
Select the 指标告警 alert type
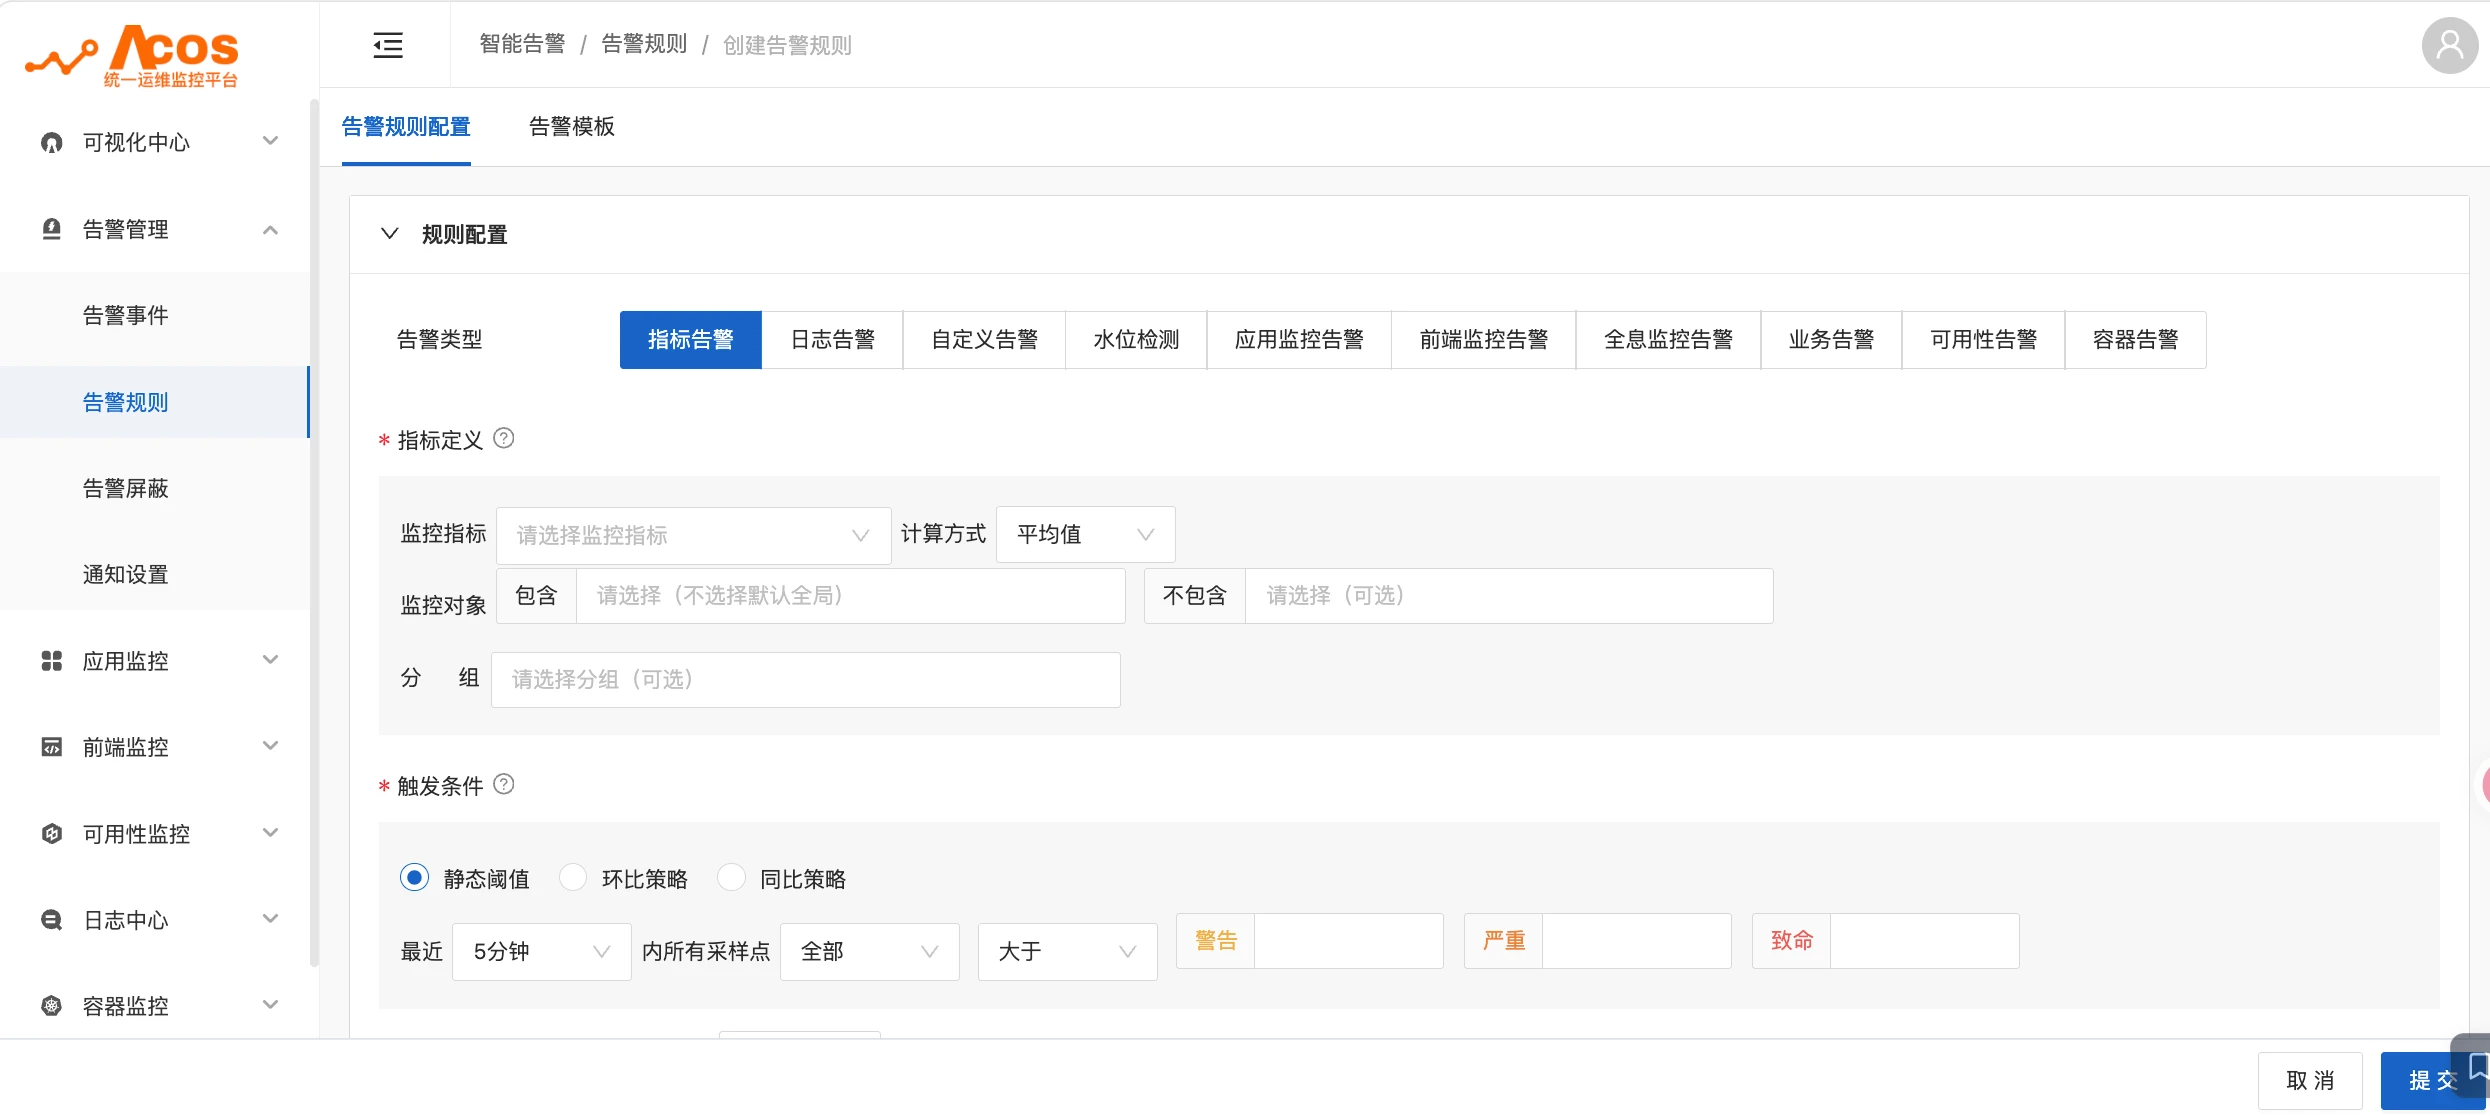[691, 340]
